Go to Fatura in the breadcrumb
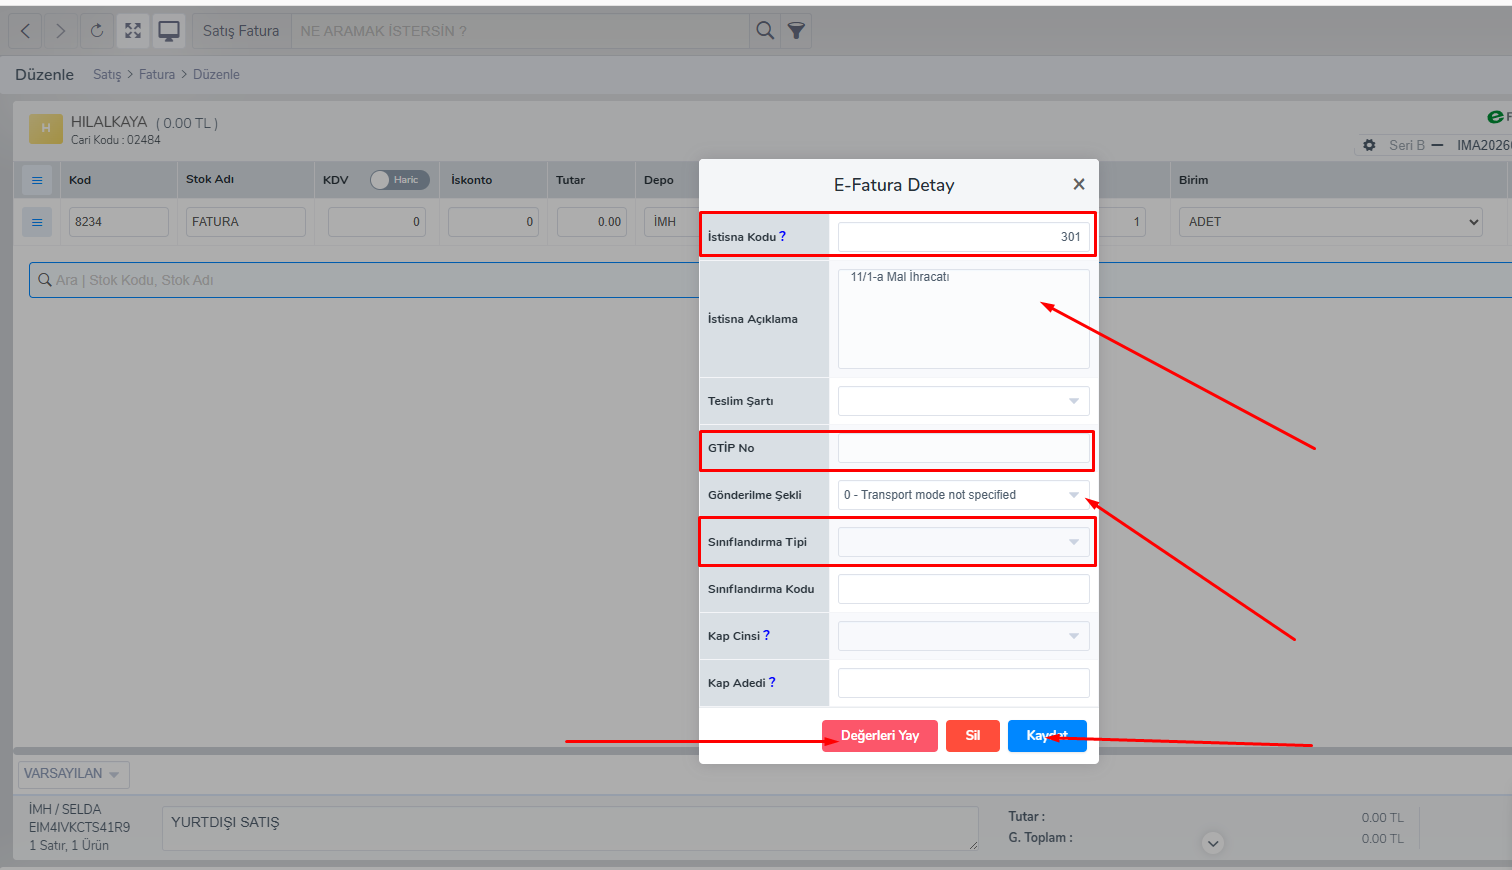The width and height of the screenshot is (1512, 870). tap(157, 75)
